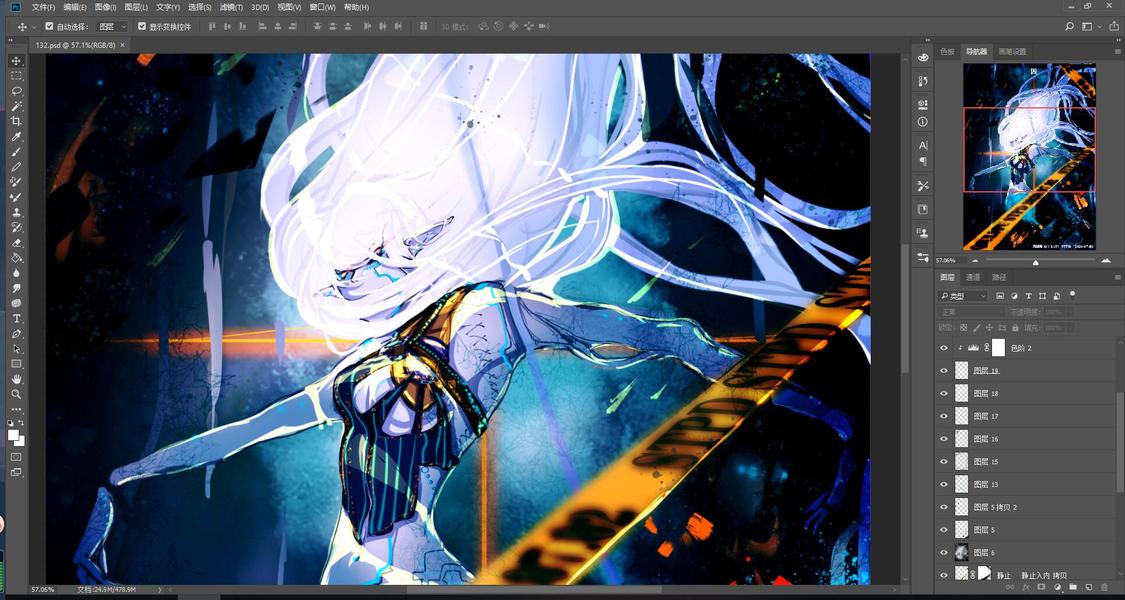The image size is (1125, 600).
Task: Create new group folder icon
Action: [1073, 587]
